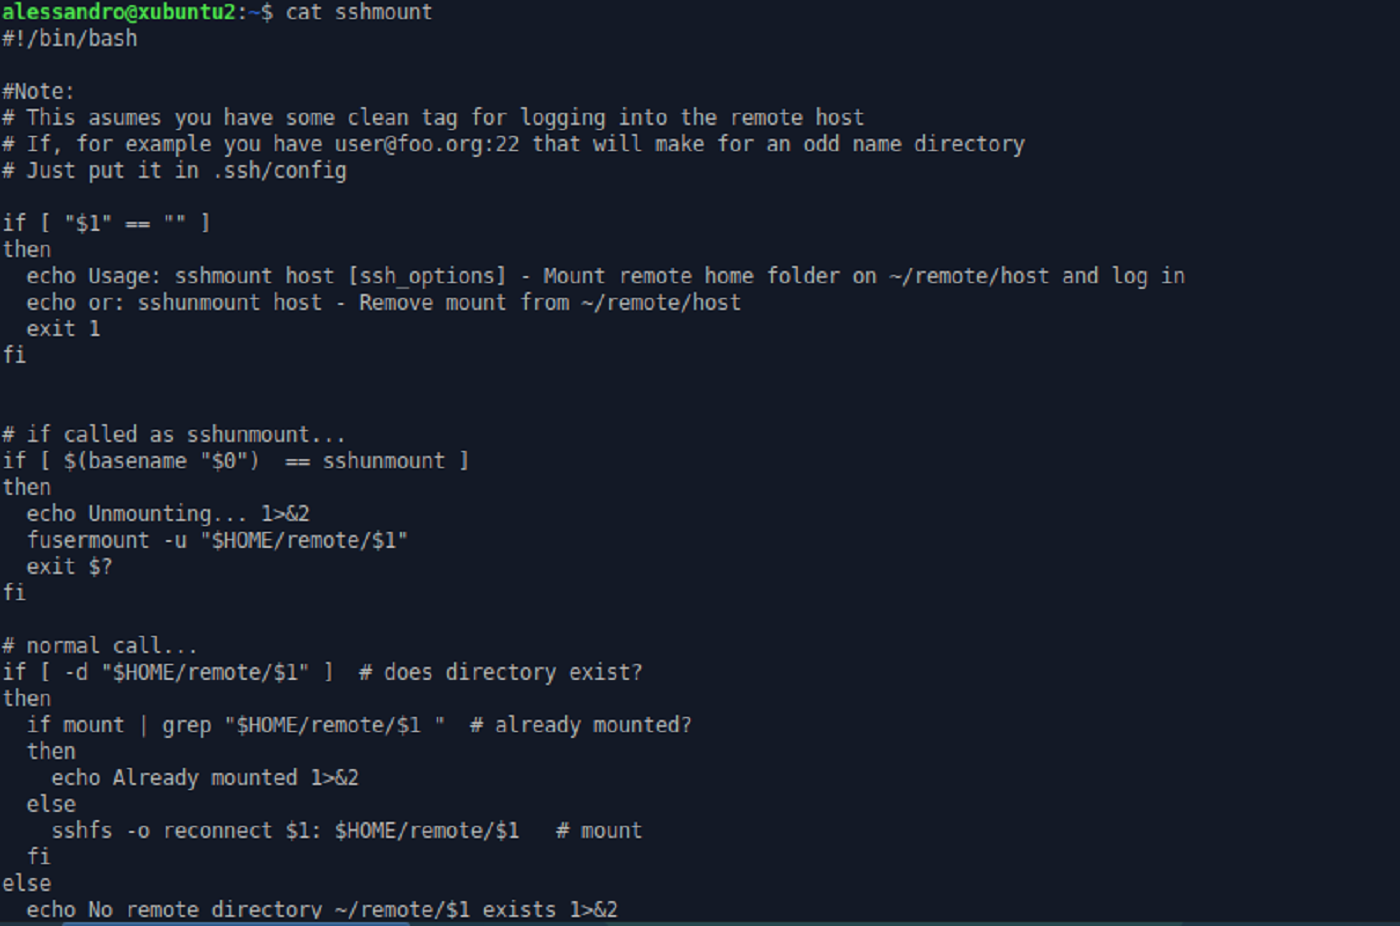Click the 'exit 1' line

coord(63,328)
